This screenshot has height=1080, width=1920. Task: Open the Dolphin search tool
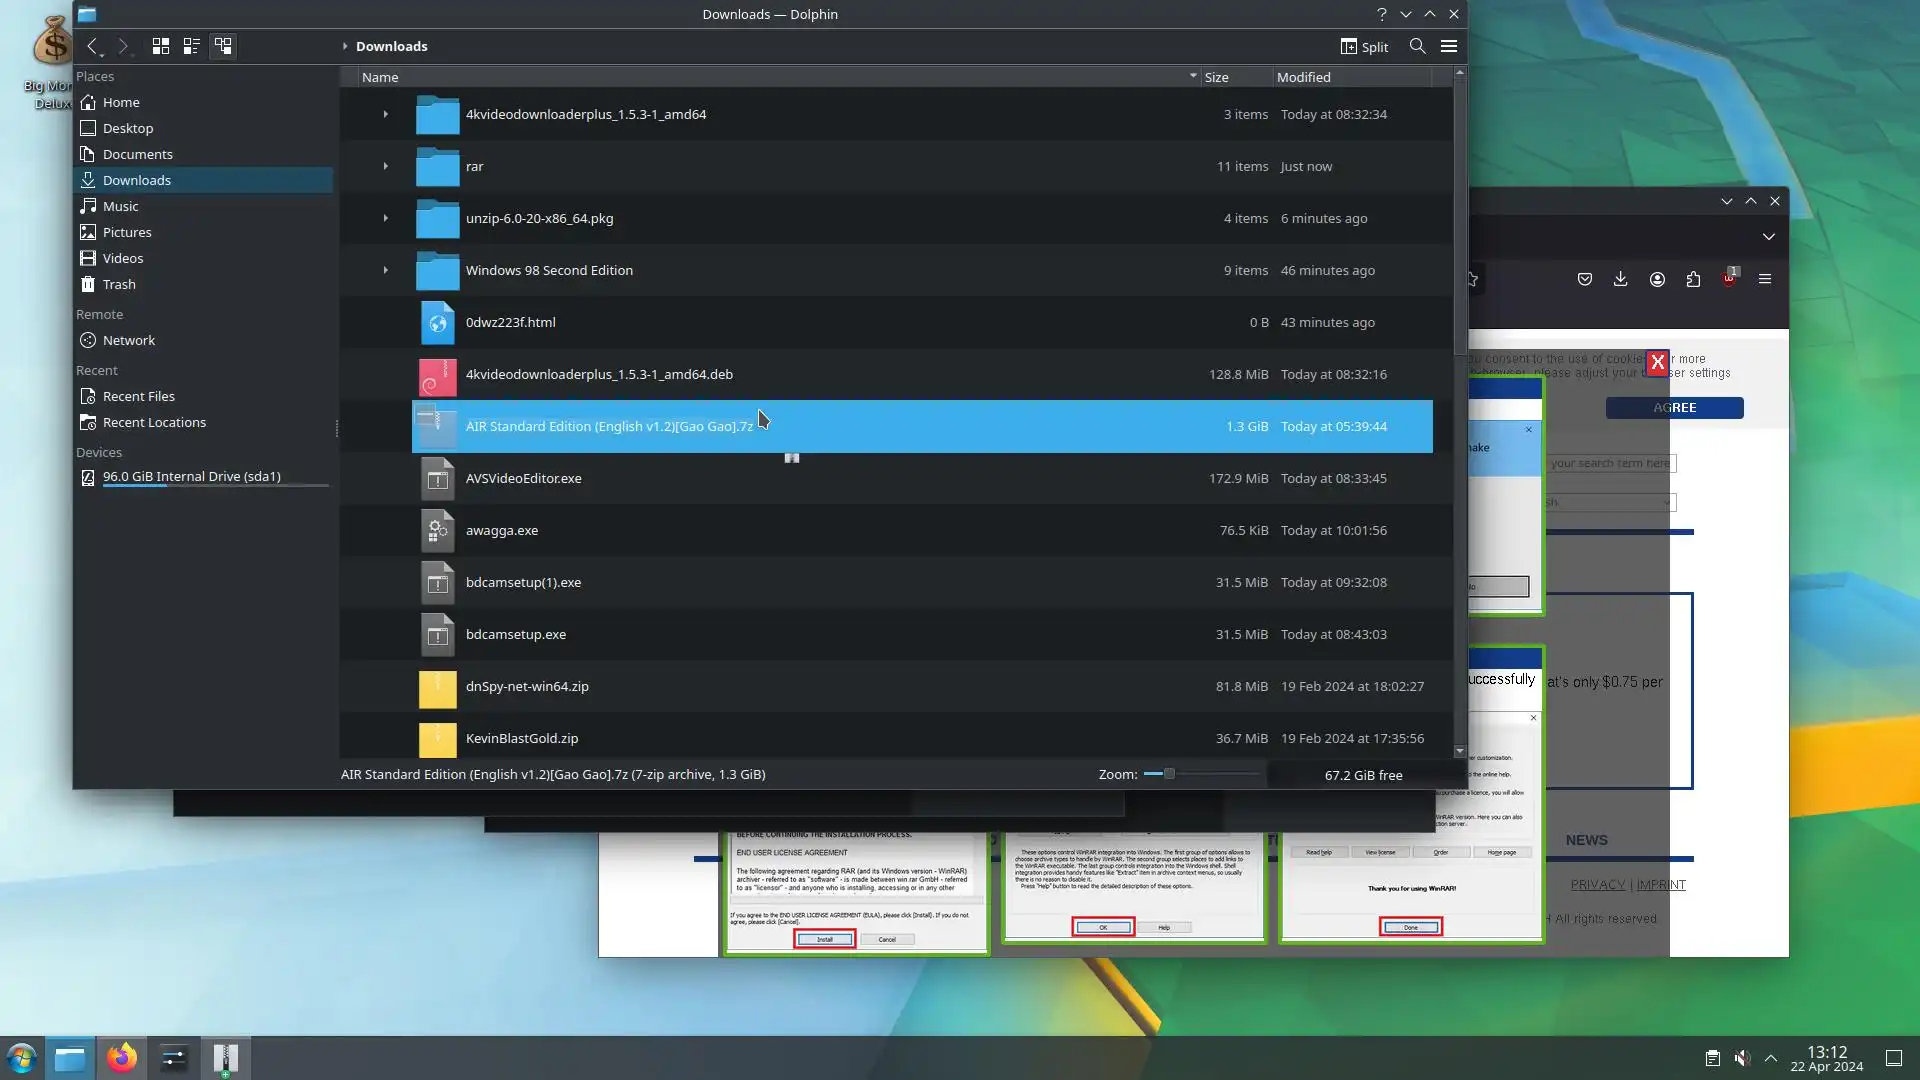pyautogui.click(x=1417, y=46)
